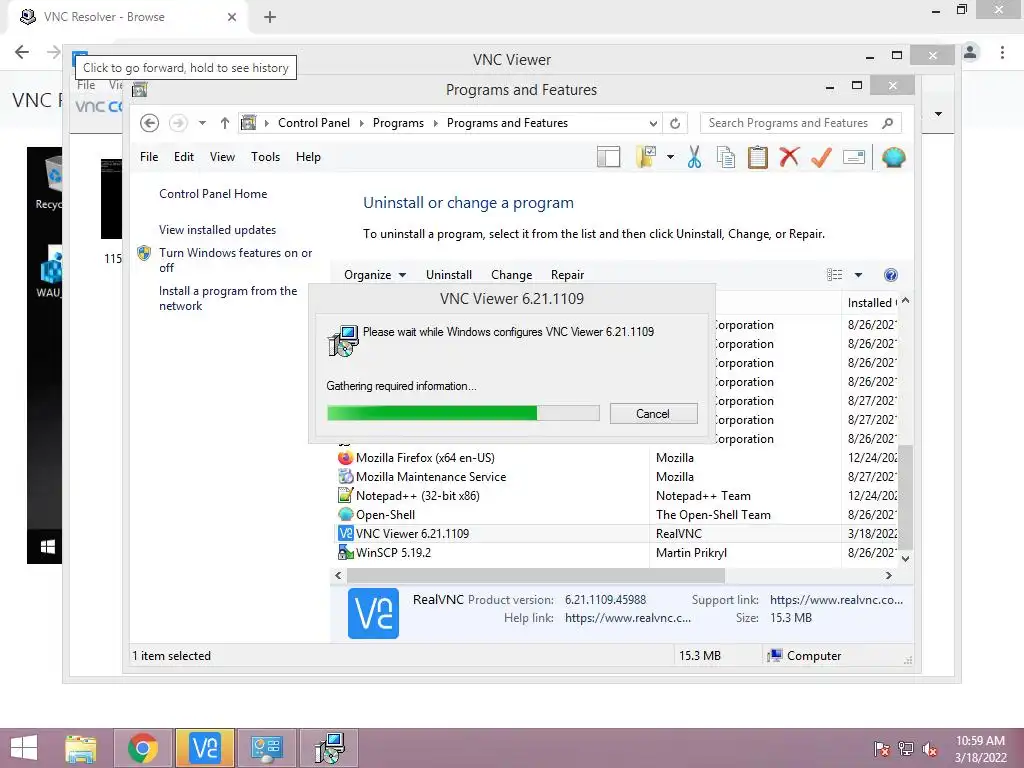This screenshot has height=768, width=1024.
Task: Expand breadcrumb arrow after Control Panel
Action: click(362, 123)
